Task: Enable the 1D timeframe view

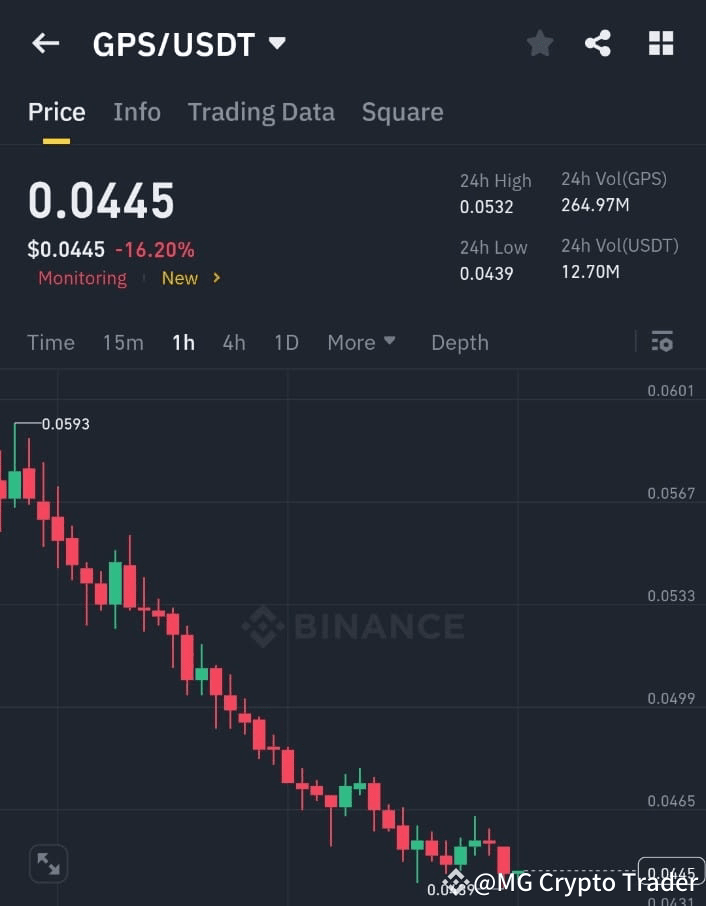Action: 286,342
